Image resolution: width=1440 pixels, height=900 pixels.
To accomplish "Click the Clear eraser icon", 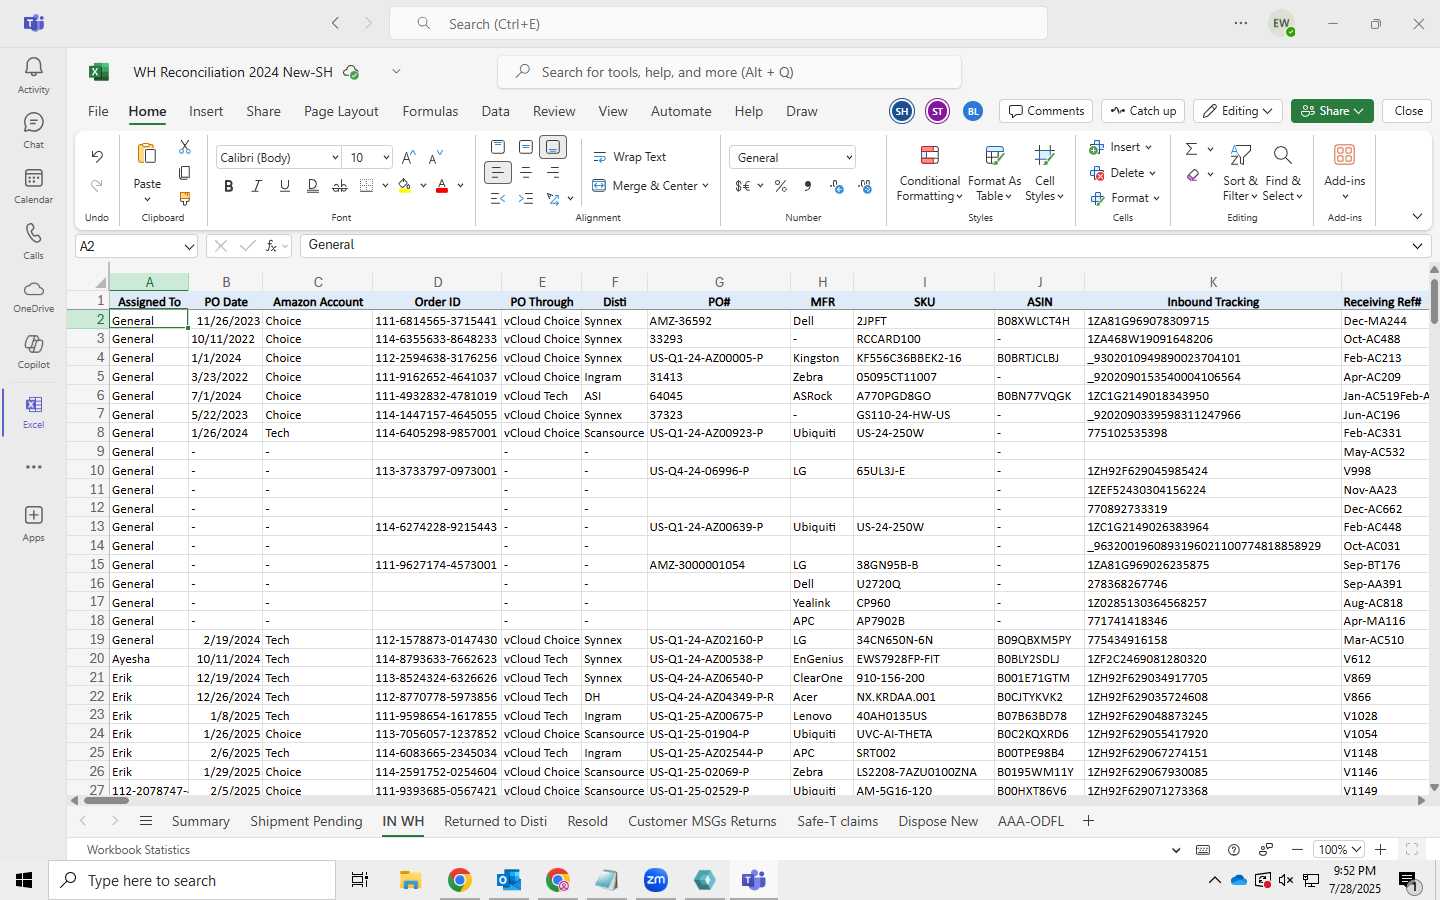I will point(1193,175).
